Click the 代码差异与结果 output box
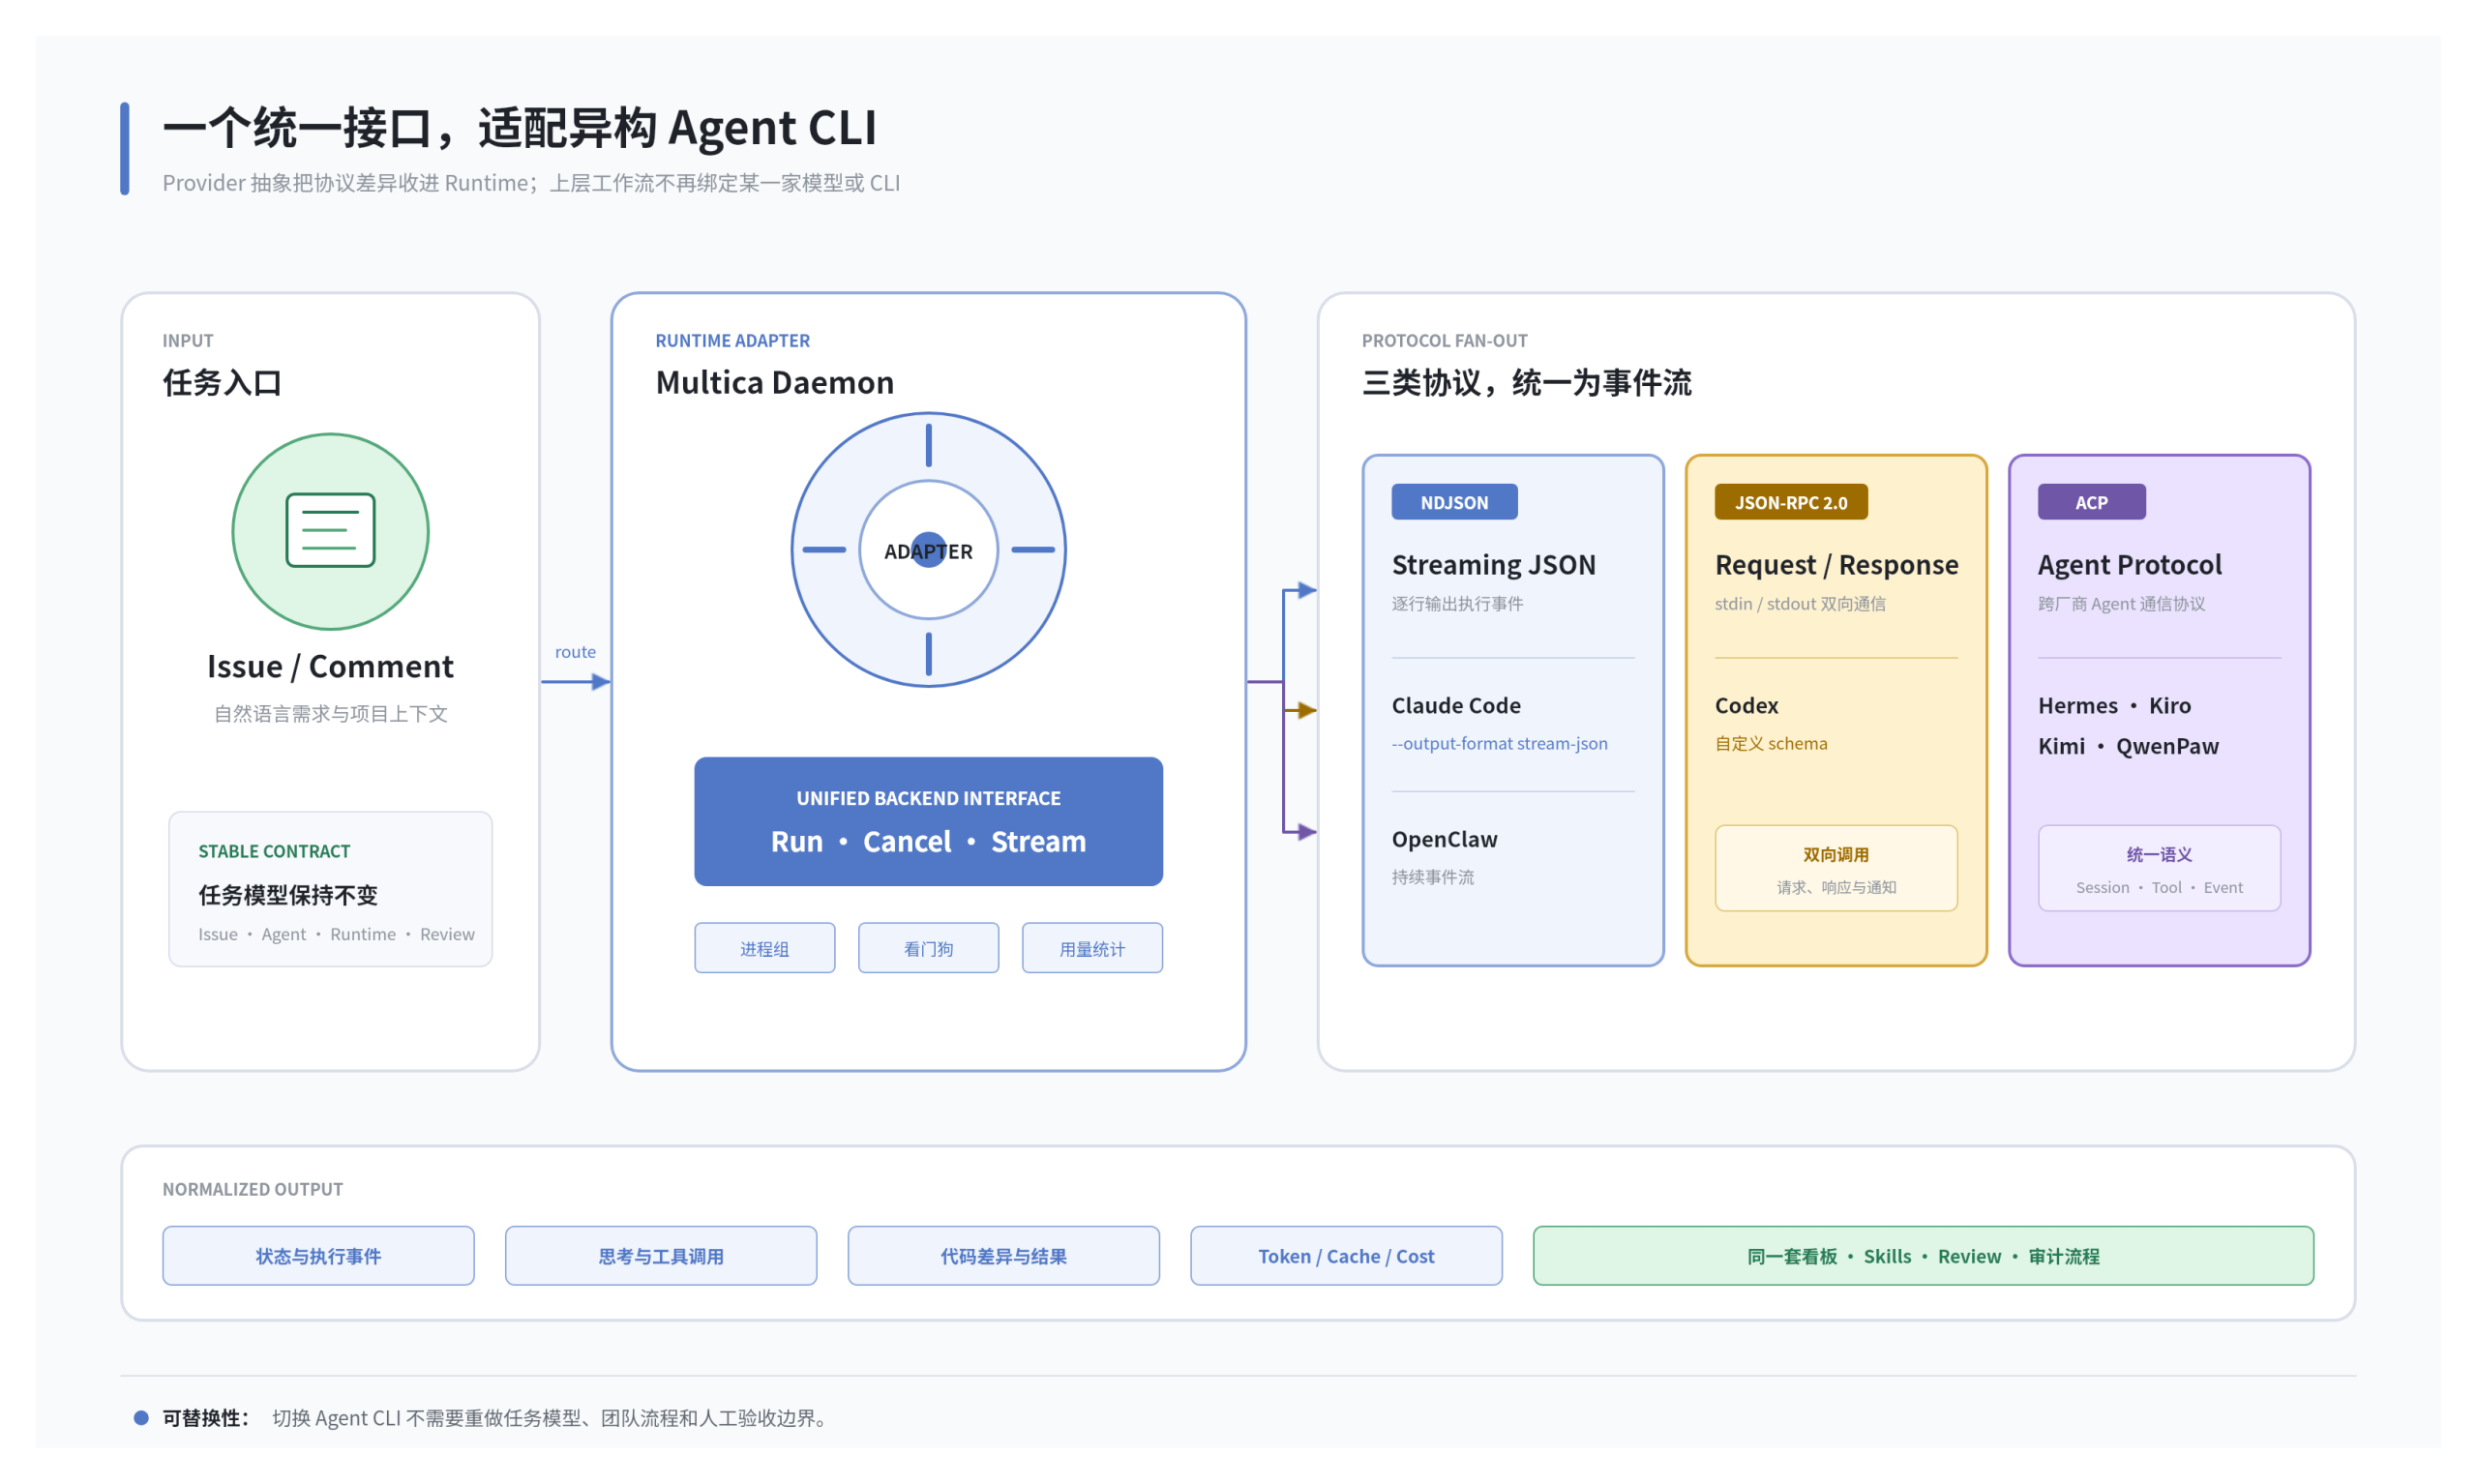This screenshot has height=1484, width=2477. [x=1003, y=1256]
